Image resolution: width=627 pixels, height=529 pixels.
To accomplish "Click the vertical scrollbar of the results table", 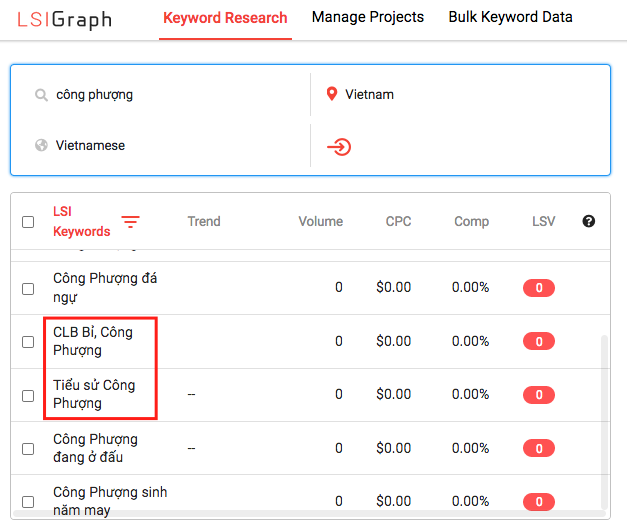I will [x=604, y=422].
